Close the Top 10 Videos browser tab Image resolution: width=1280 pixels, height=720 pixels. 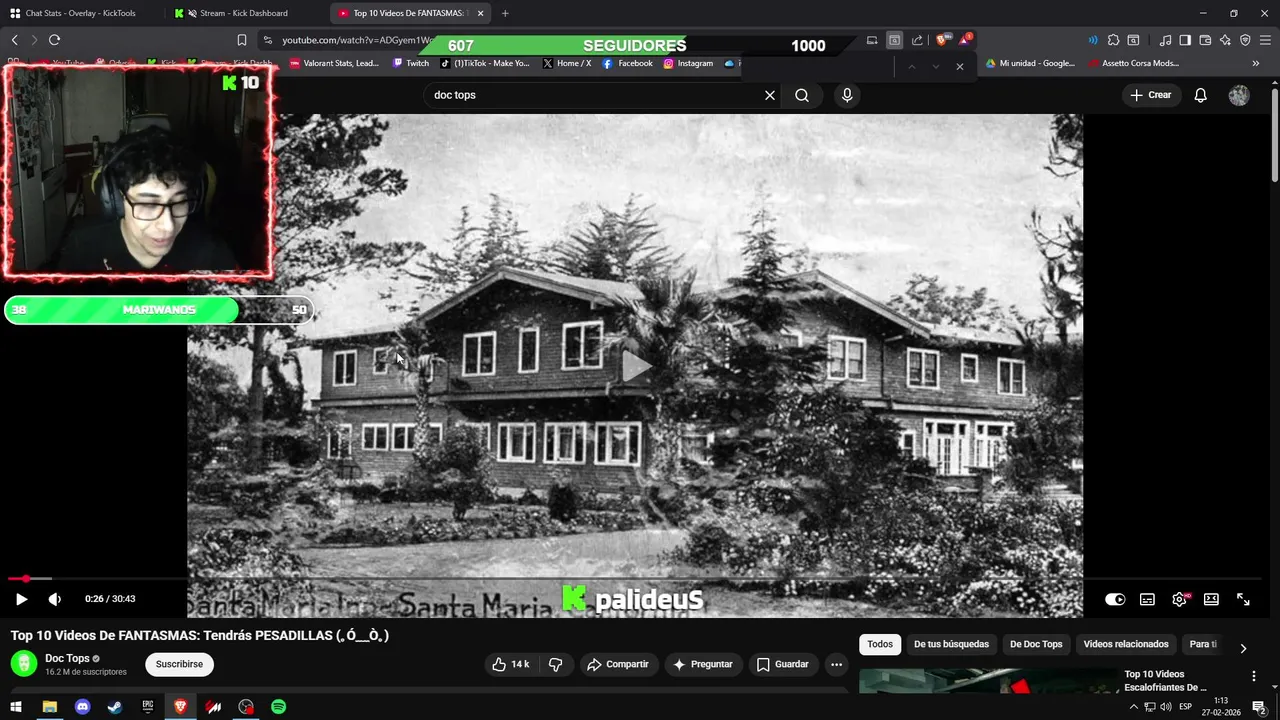[x=481, y=13]
